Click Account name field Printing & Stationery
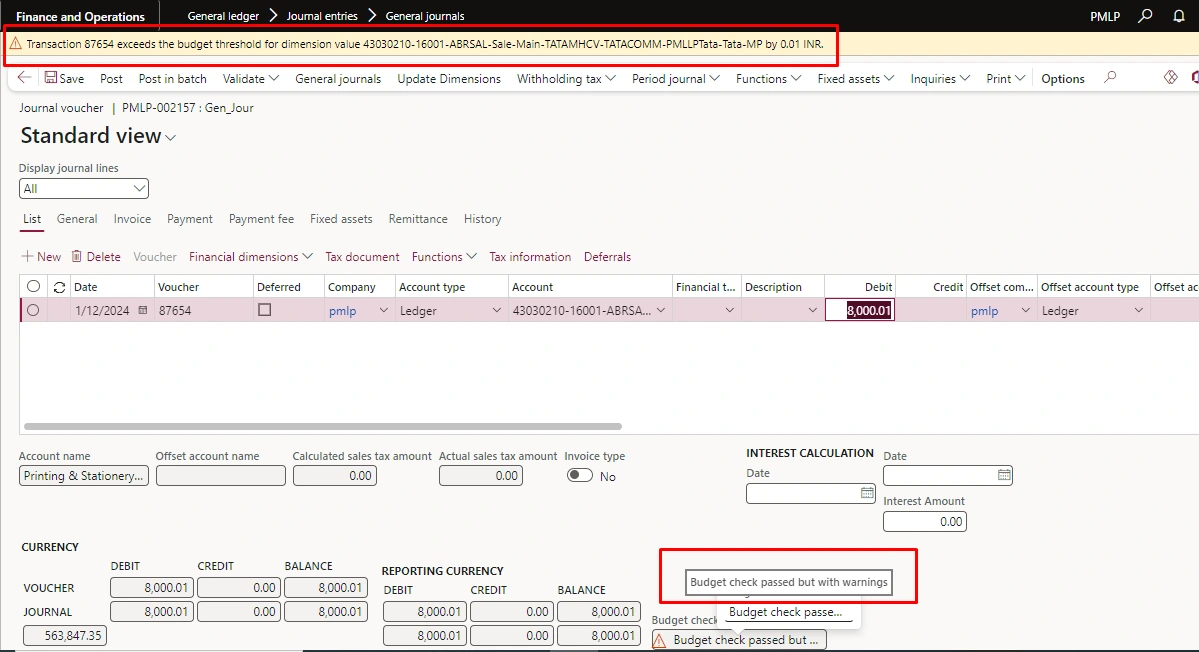The width and height of the screenshot is (1199, 652). point(83,475)
